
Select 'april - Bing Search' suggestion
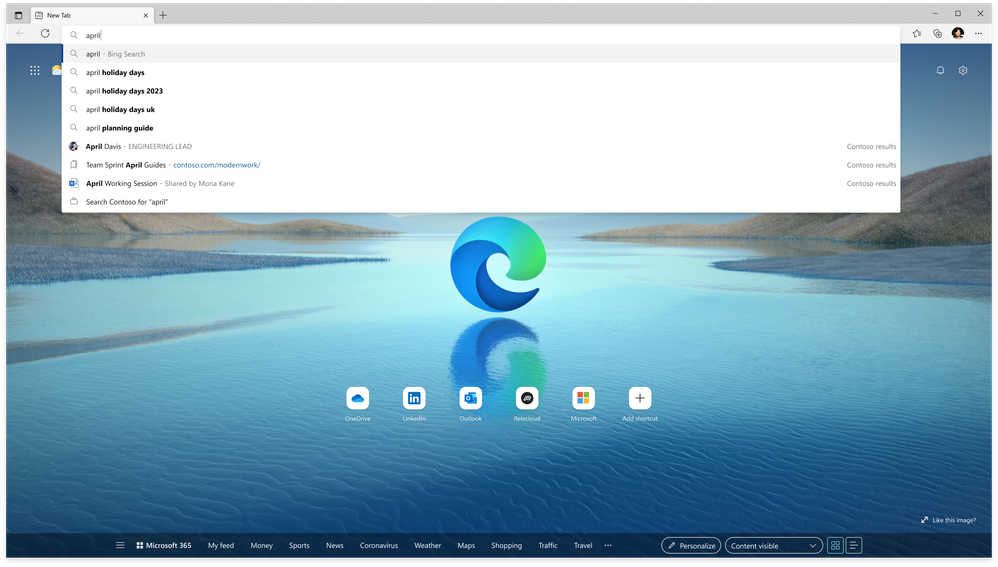pos(481,54)
